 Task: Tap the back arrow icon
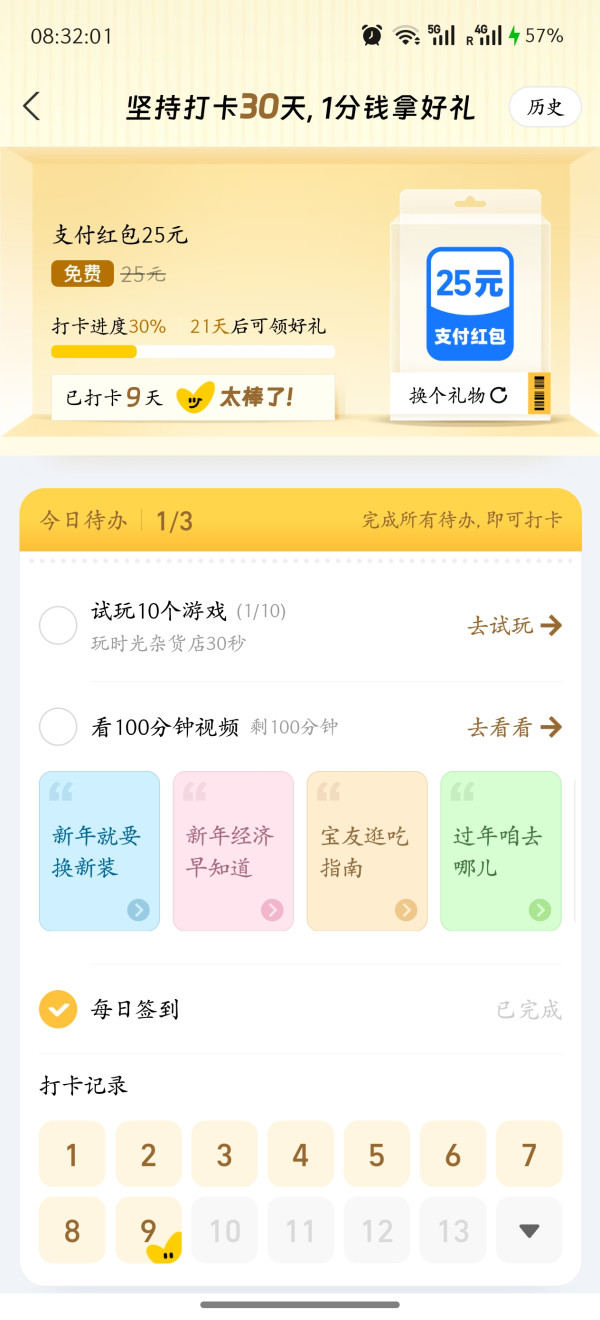point(32,106)
